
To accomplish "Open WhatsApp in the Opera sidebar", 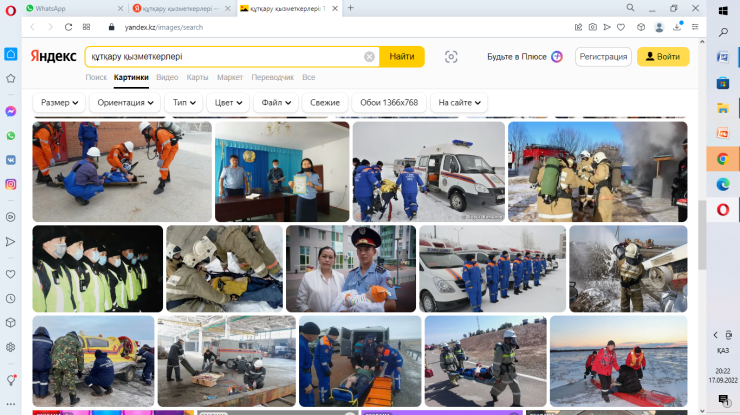I will pyautogui.click(x=10, y=136).
